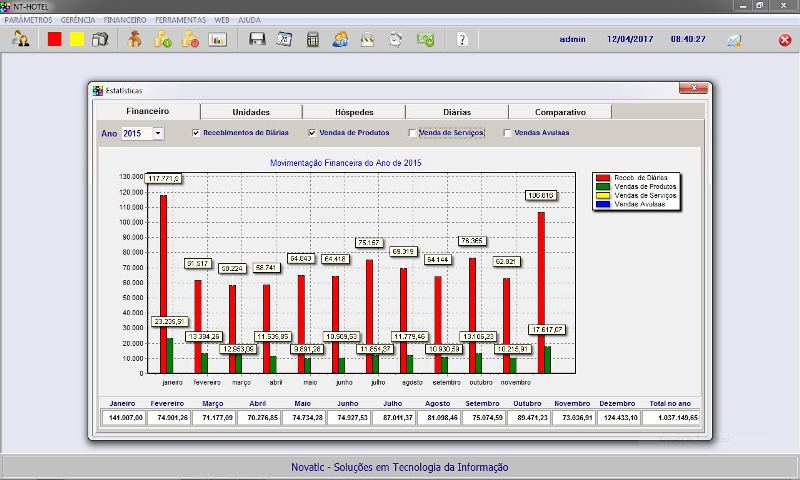The height and width of the screenshot is (480, 800).
Task: Open the question mark help icon
Action: click(461, 40)
